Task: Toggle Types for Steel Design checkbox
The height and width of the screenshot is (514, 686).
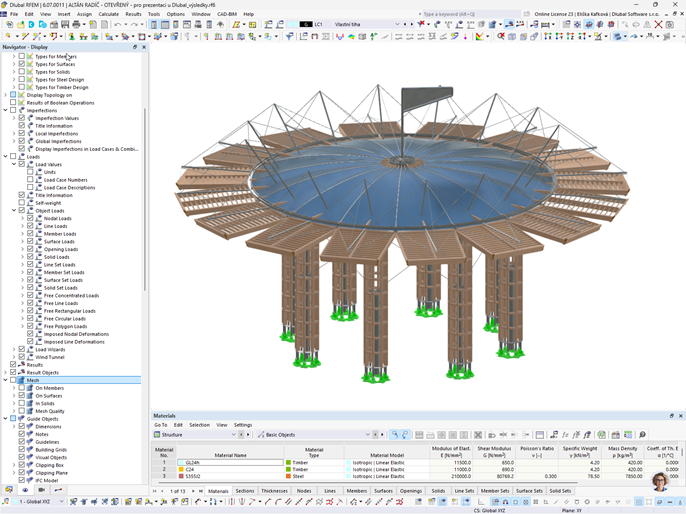Action: 21,79
